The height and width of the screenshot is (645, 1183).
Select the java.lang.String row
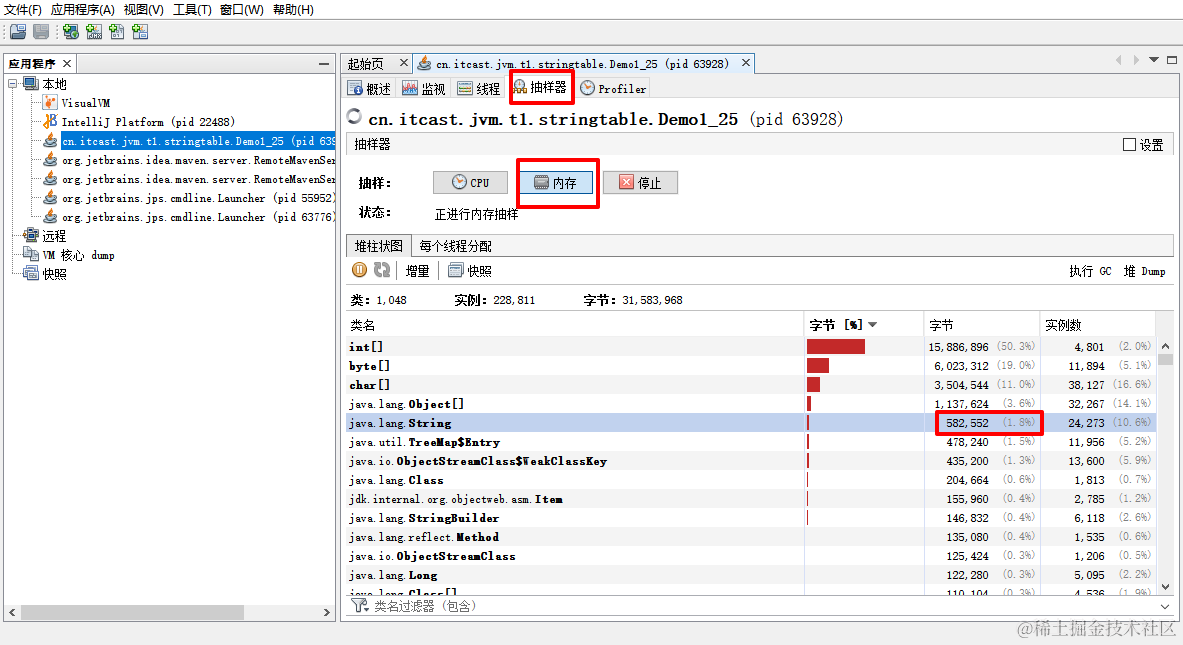point(751,422)
